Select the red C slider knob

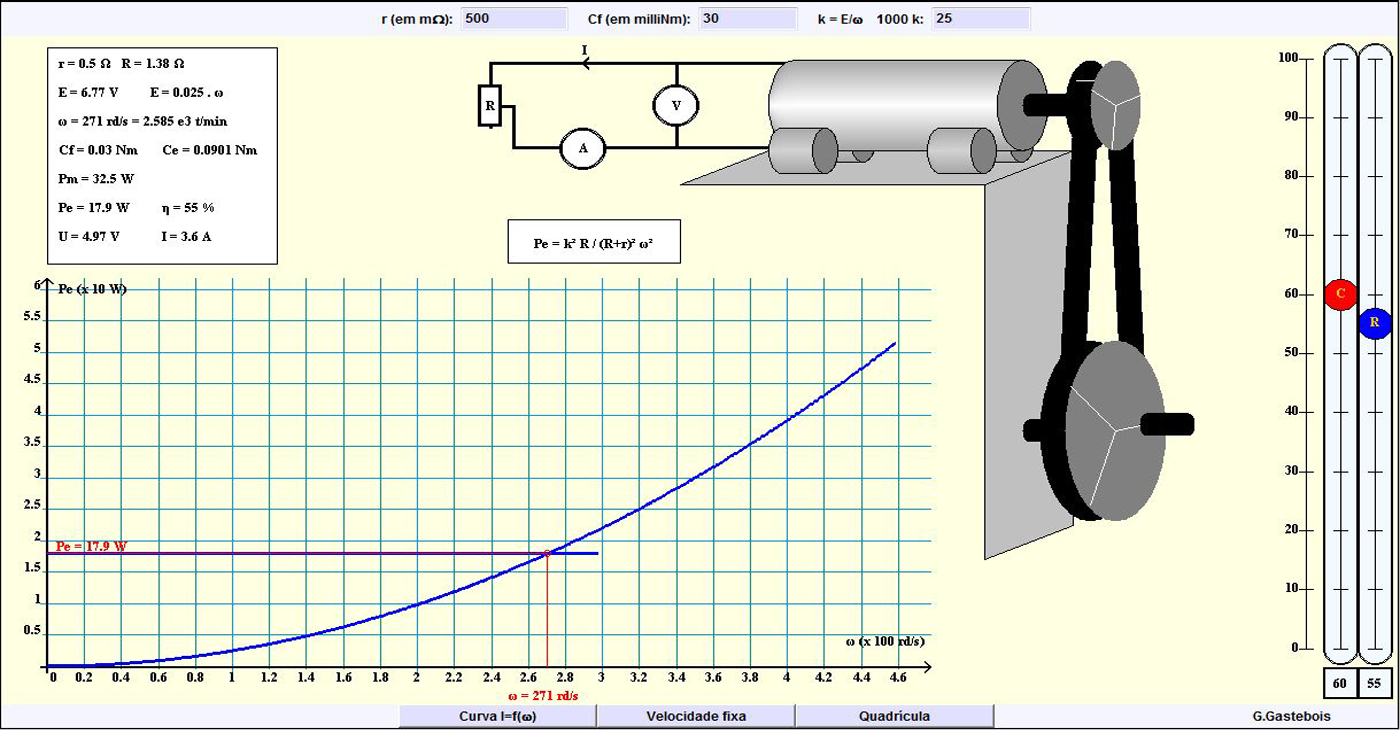click(1340, 295)
